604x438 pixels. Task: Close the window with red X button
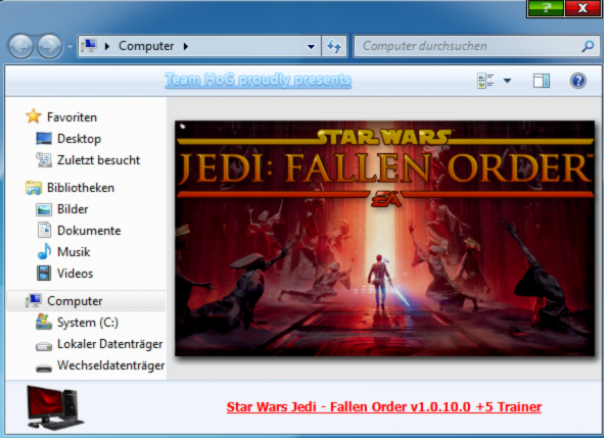(582, 8)
